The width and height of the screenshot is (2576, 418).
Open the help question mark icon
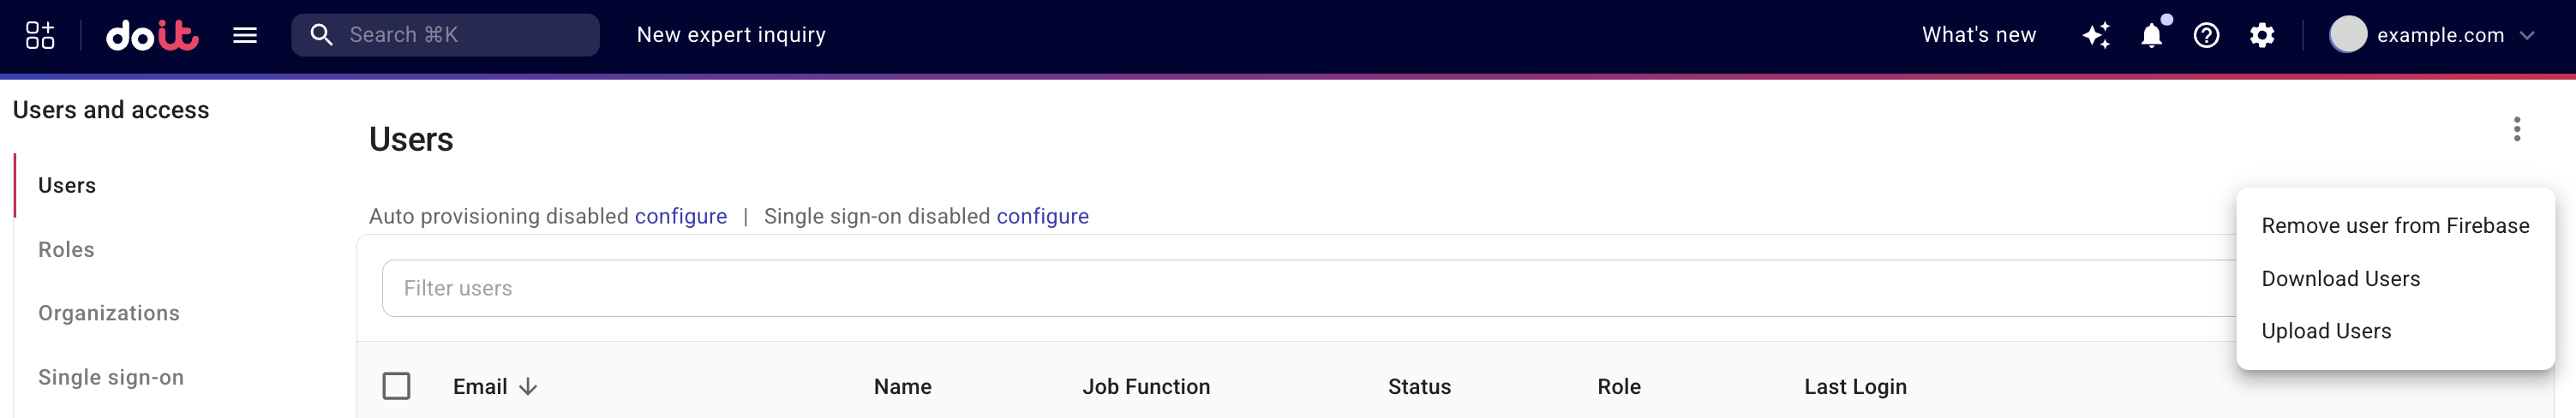coord(2206,36)
